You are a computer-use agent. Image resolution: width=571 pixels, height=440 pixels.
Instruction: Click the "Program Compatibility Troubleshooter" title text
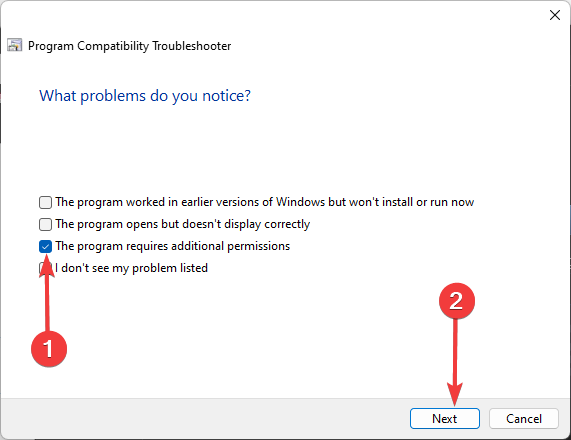click(129, 46)
